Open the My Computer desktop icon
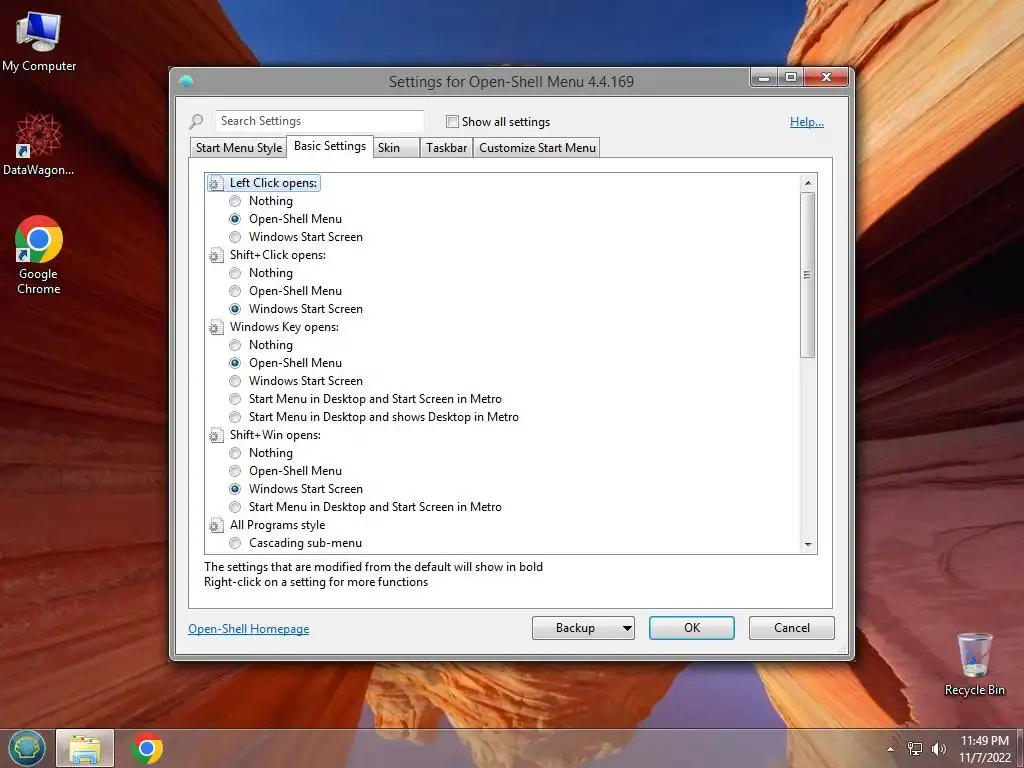Viewport: 1024px width, 768px height. [x=39, y=42]
